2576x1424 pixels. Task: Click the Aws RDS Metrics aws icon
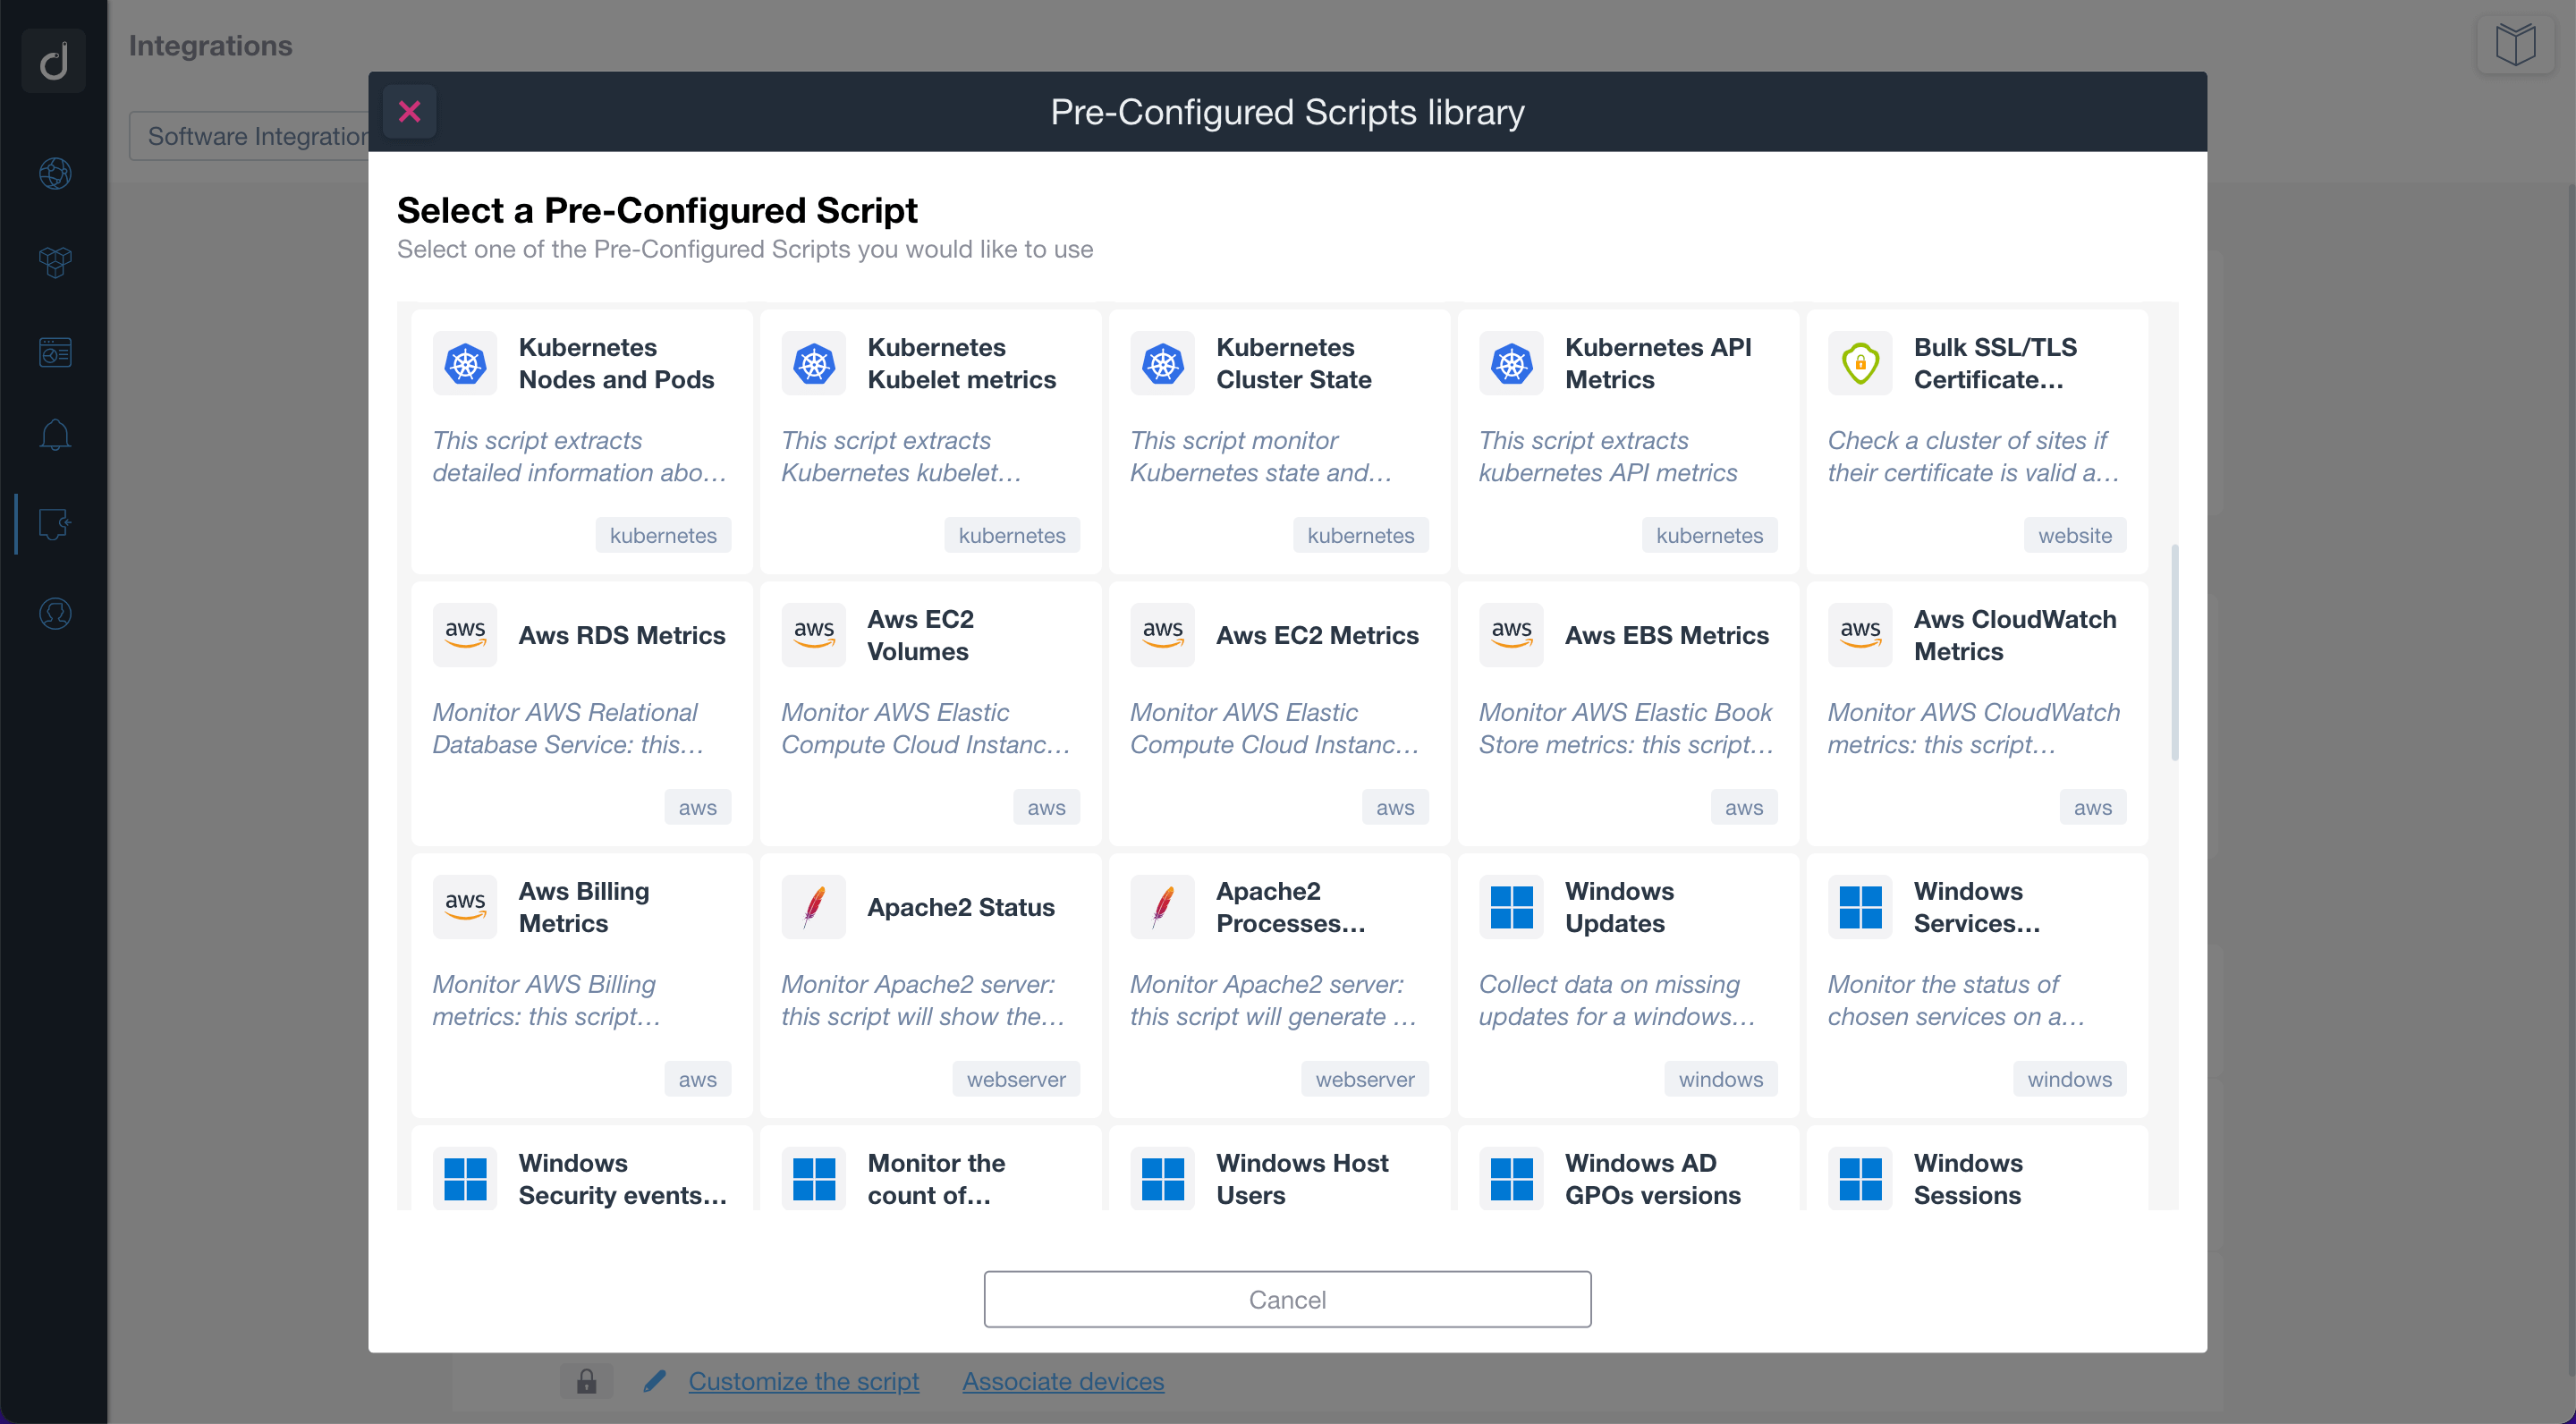[465, 635]
